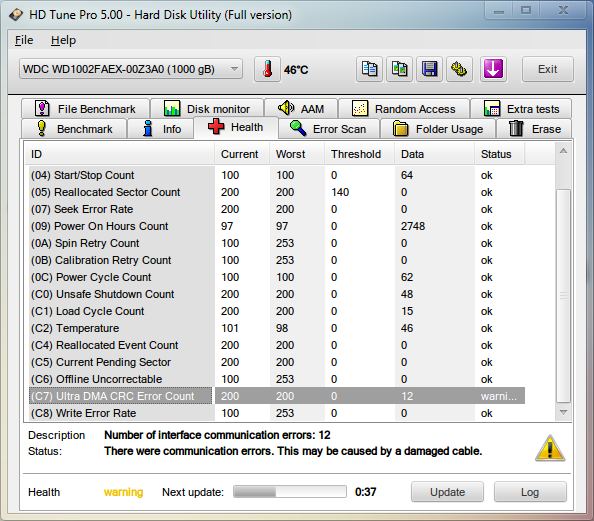Viewport: 594px width, 521px height.
Task: Click the copy screenshot toolbar icon
Action: [x=399, y=69]
